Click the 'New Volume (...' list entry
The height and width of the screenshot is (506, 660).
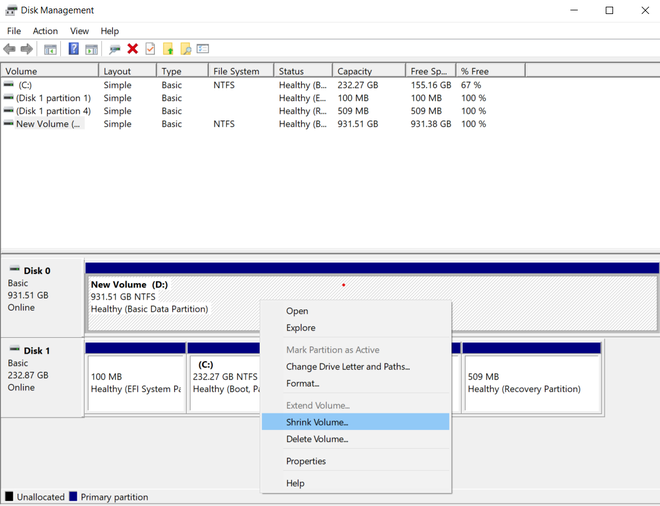48,124
